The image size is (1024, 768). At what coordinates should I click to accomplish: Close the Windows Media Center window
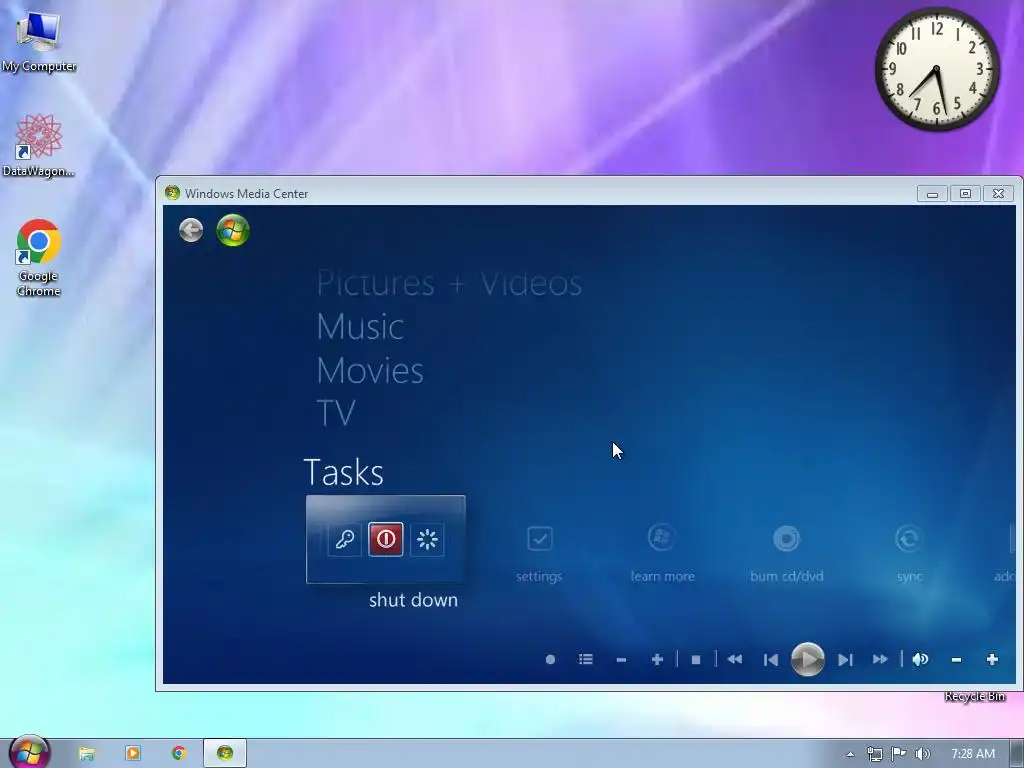click(999, 193)
